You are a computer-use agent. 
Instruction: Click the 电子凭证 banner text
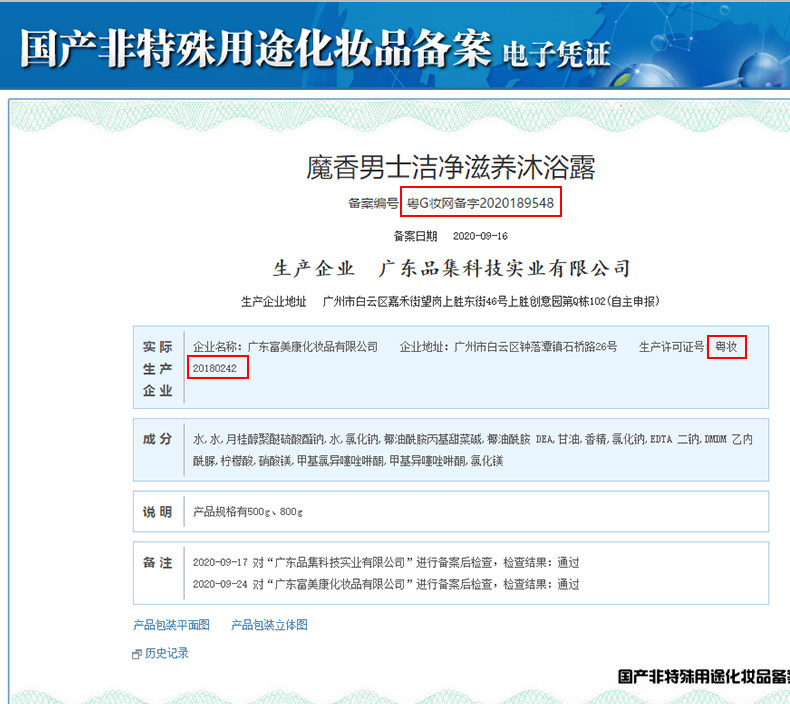pos(556,54)
